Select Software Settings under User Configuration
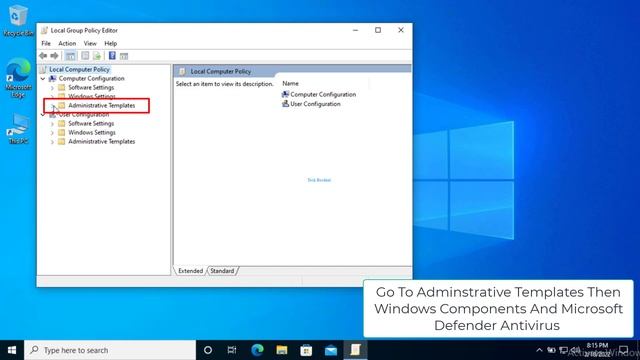The height and width of the screenshot is (360, 640). point(91,123)
